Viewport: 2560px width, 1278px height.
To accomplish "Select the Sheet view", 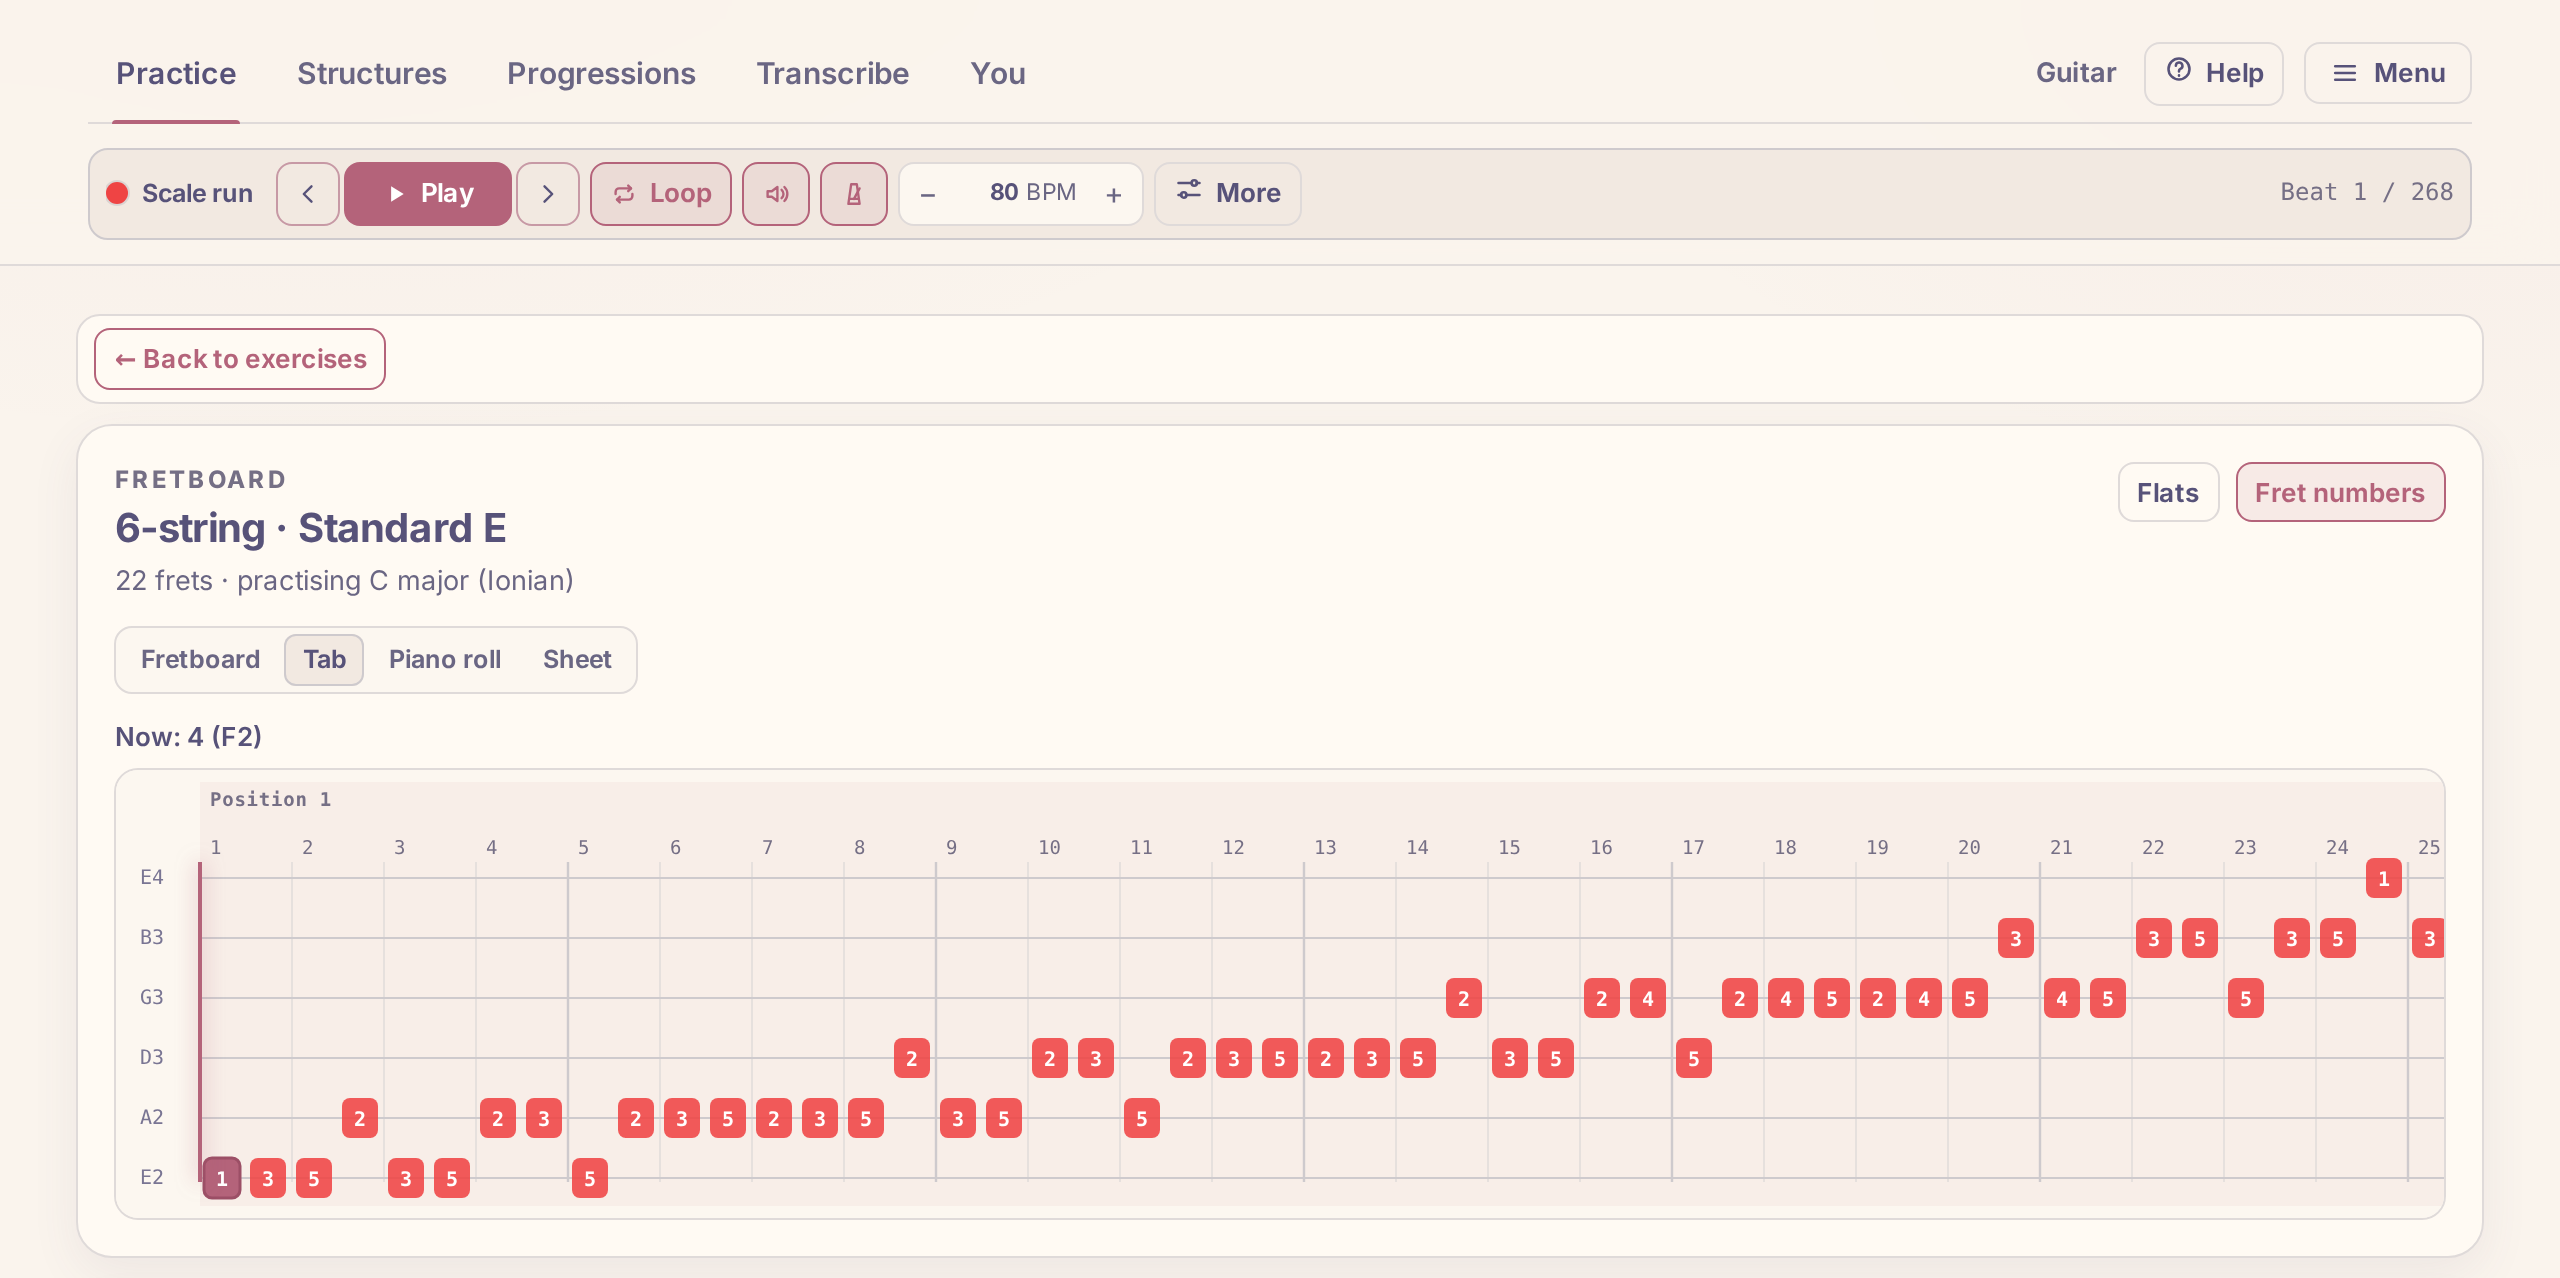I will tap(577, 660).
